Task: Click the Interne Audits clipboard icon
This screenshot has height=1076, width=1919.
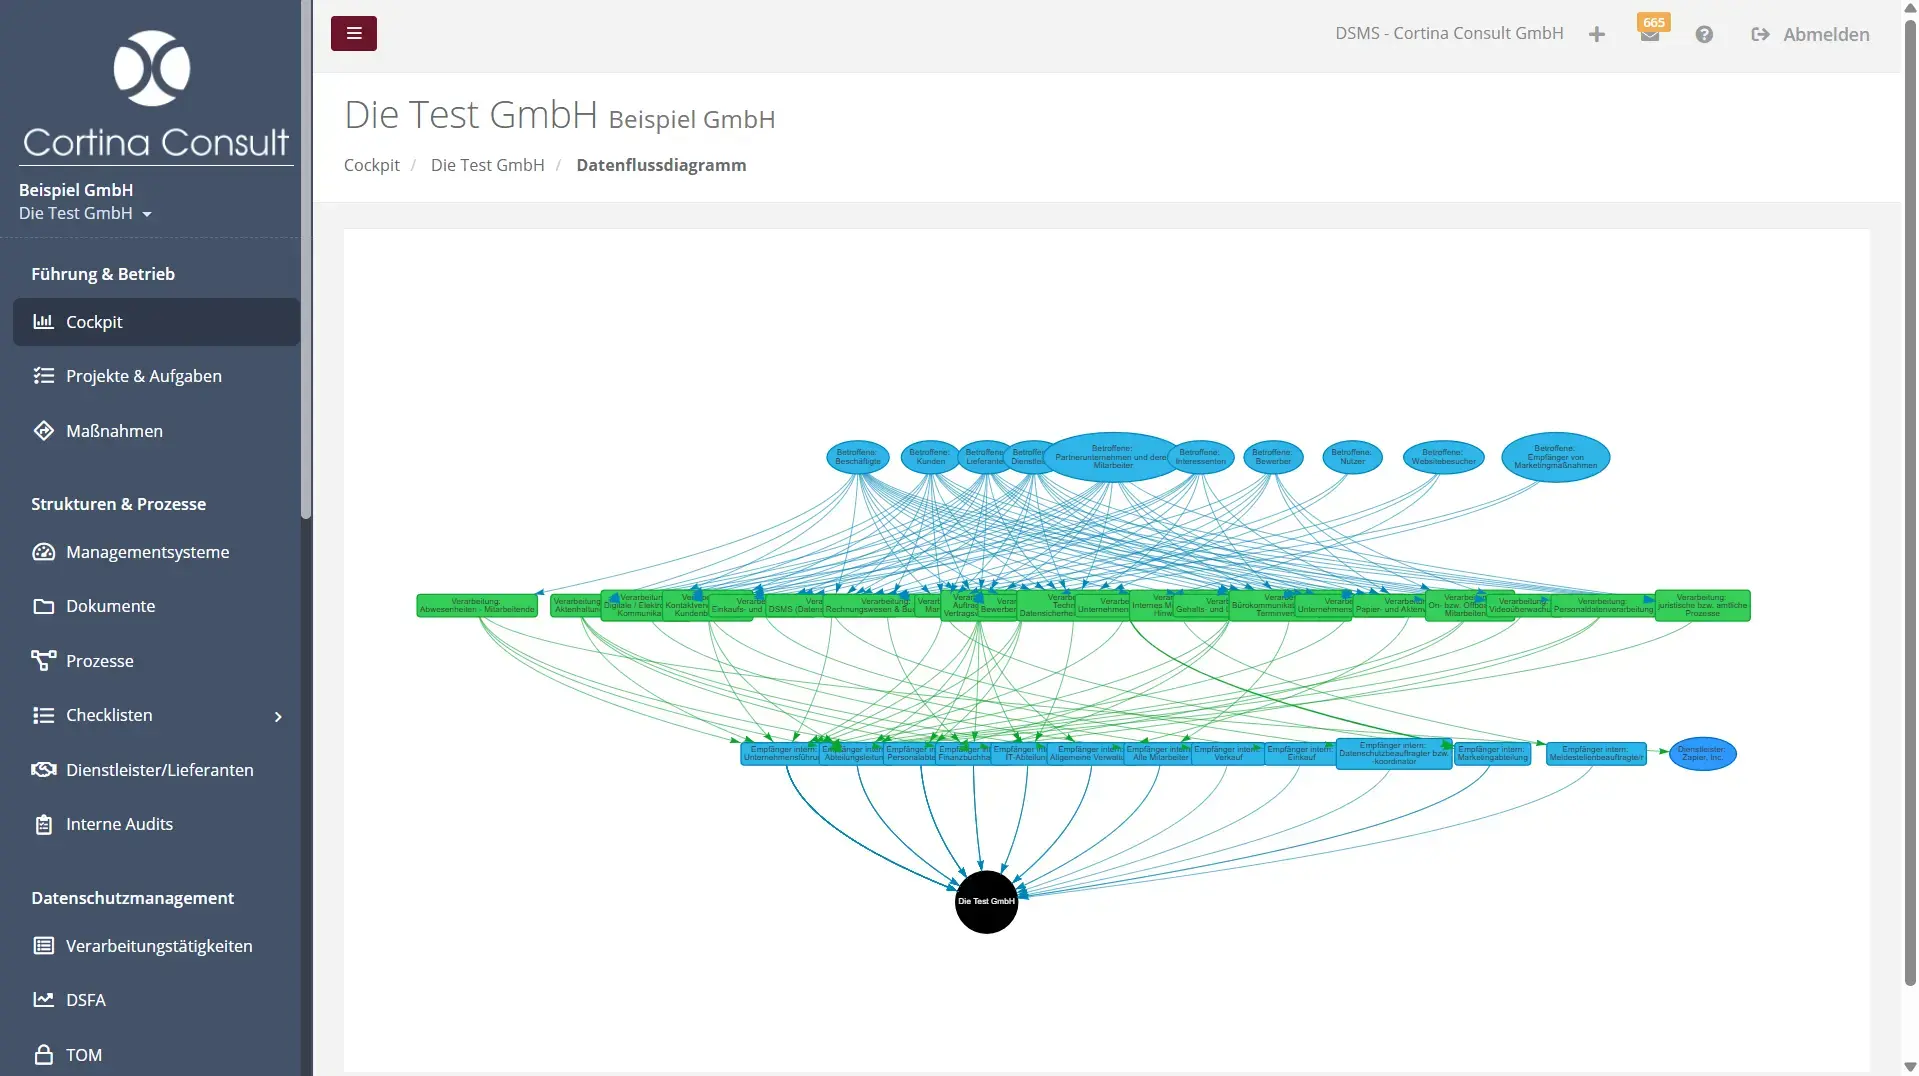Action: click(x=43, y=824)
